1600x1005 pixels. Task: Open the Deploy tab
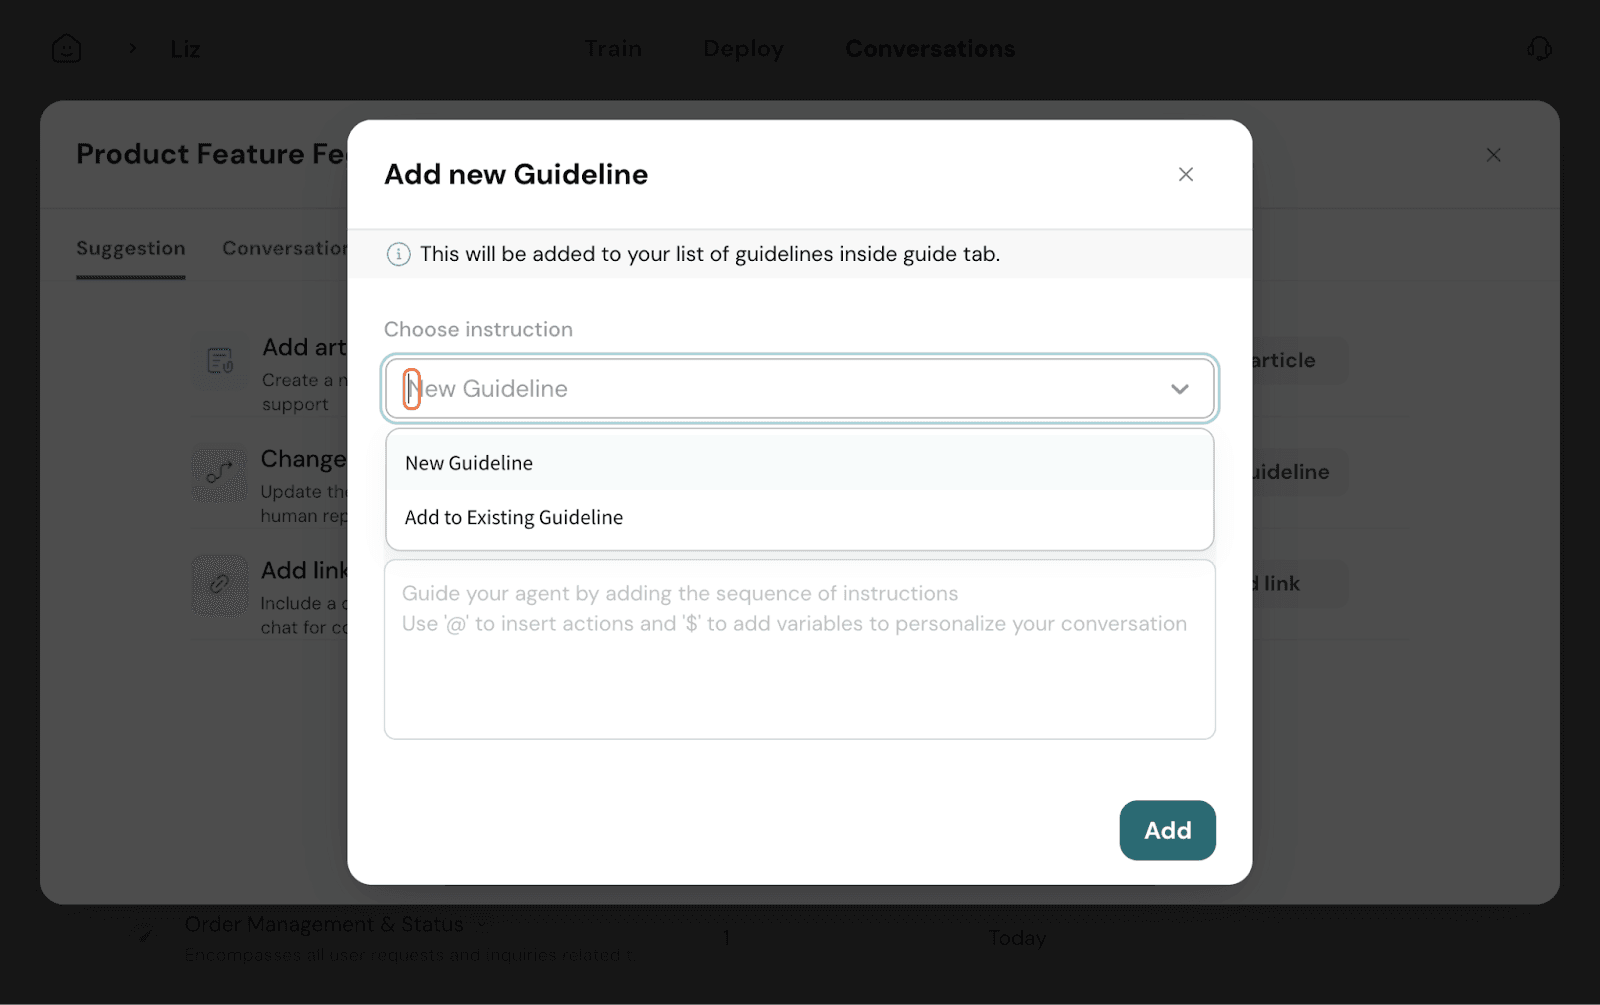pyautogui.click(x=743, y=48)
